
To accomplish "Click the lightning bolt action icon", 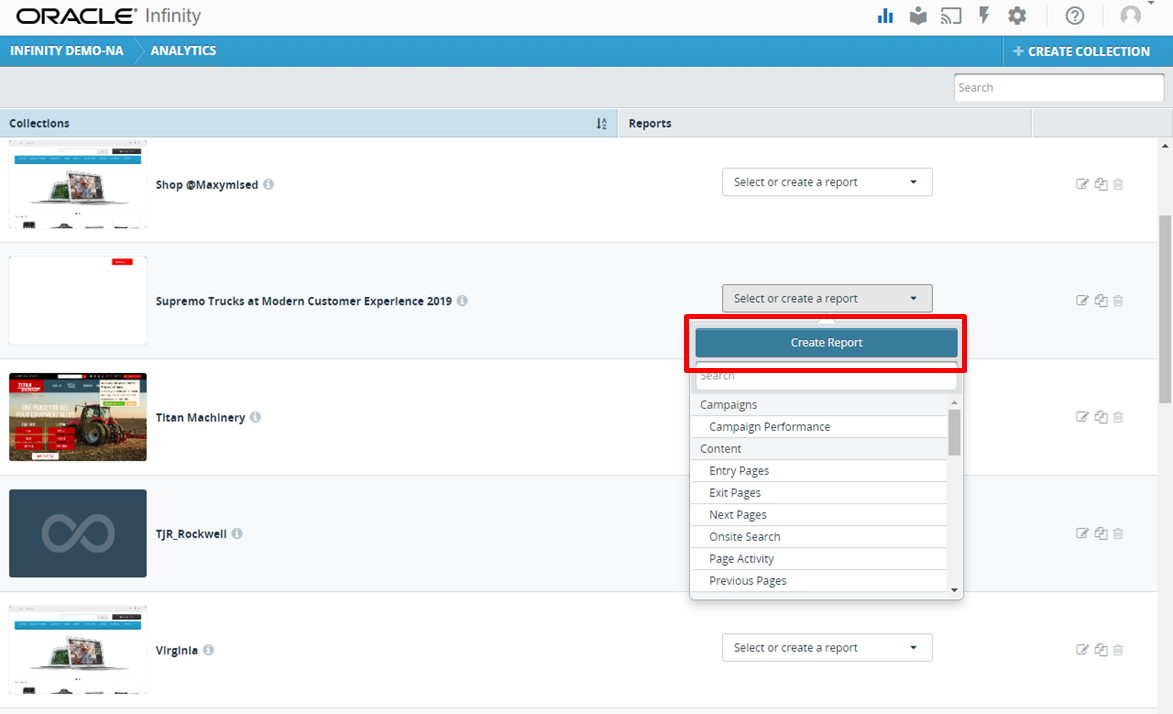I will 984,16.
